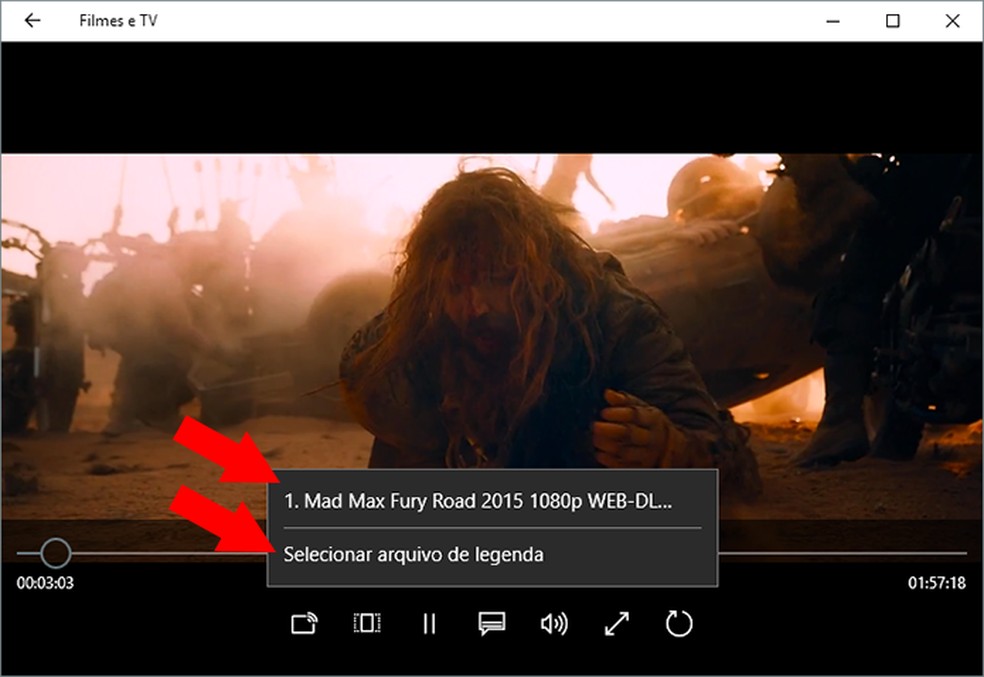The width and height of the screenshot is (984, 677).
Task: Select subtitle track Mad Max Fury Road 2015
Action: click(x=492, y=501)
